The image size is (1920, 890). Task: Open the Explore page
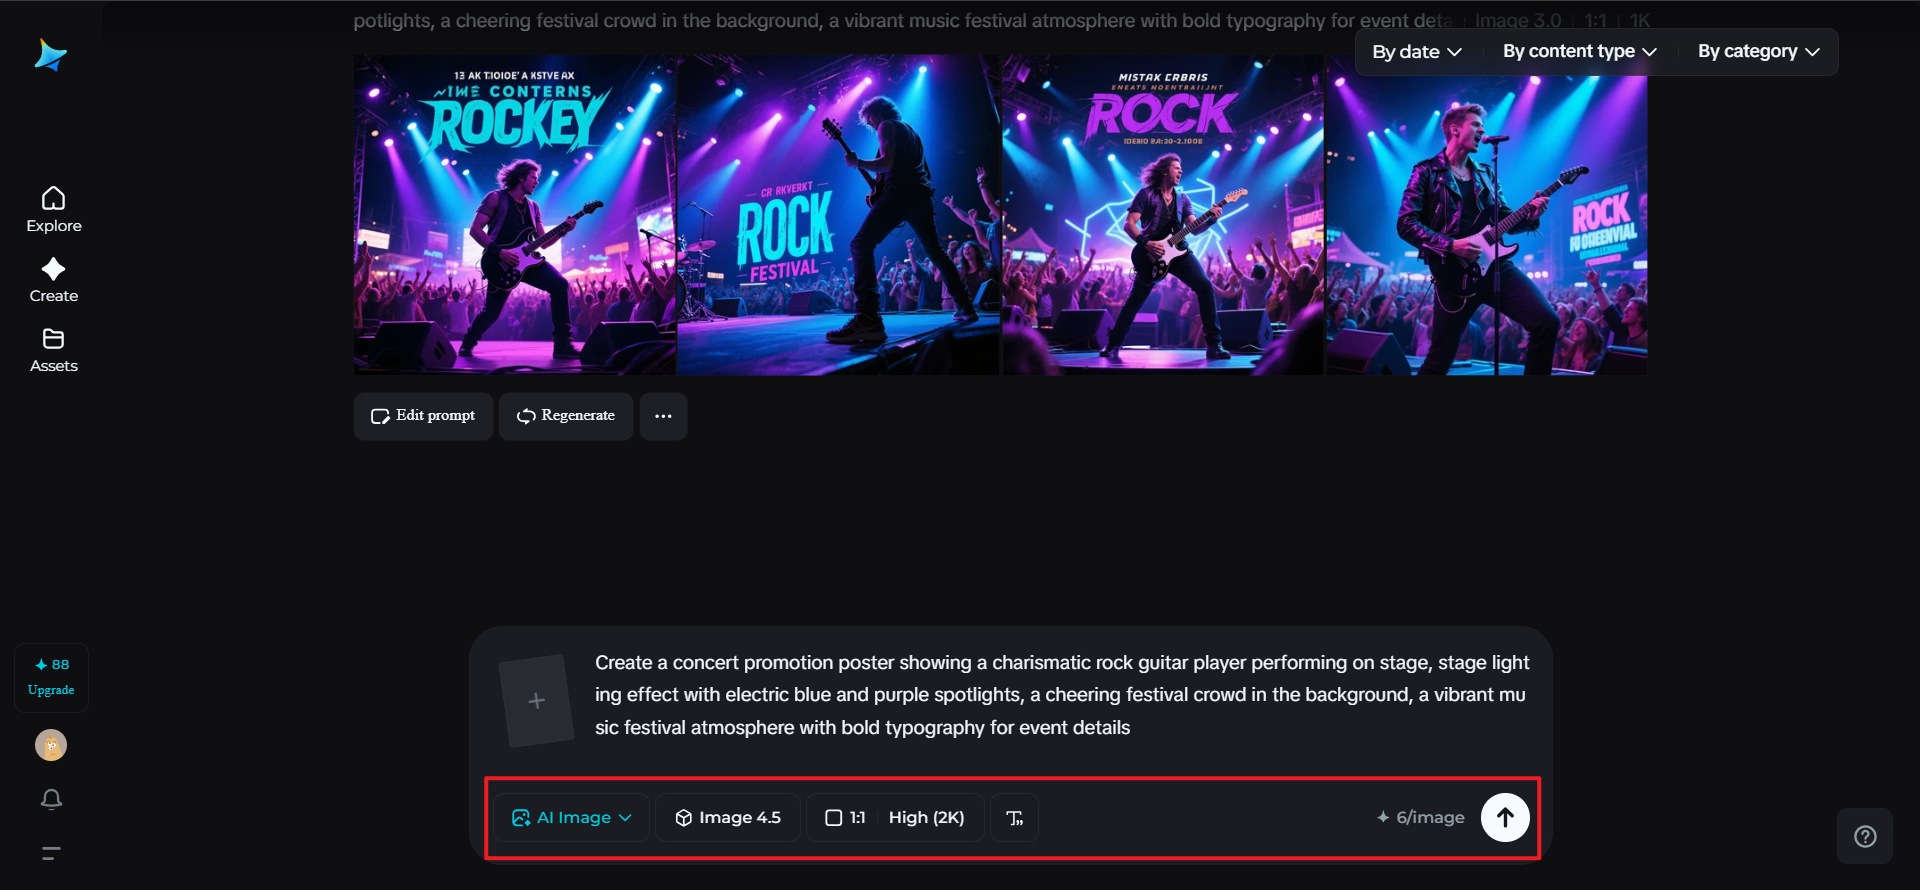[x=54, y=210]
